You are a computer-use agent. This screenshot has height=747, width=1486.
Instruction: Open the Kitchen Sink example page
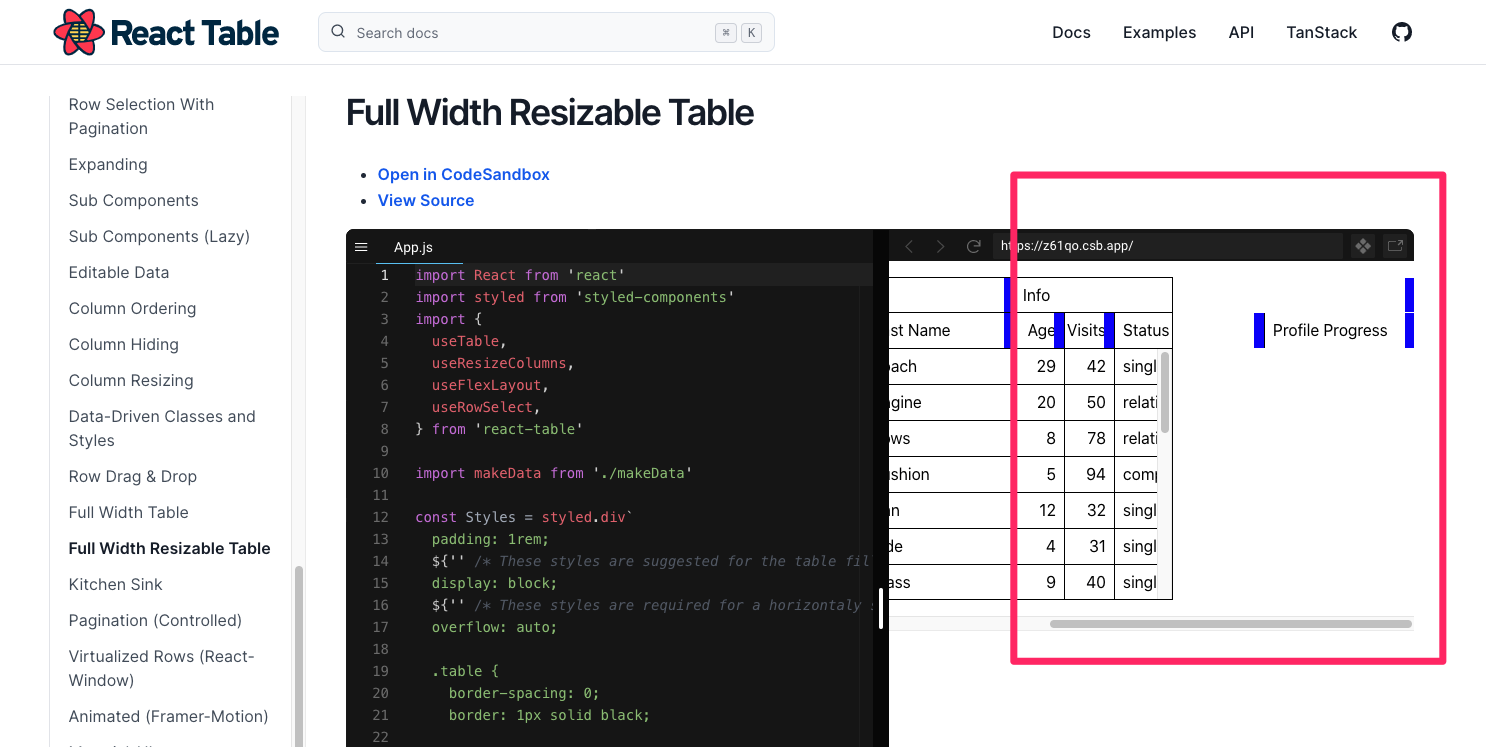[x=115, y=584]
